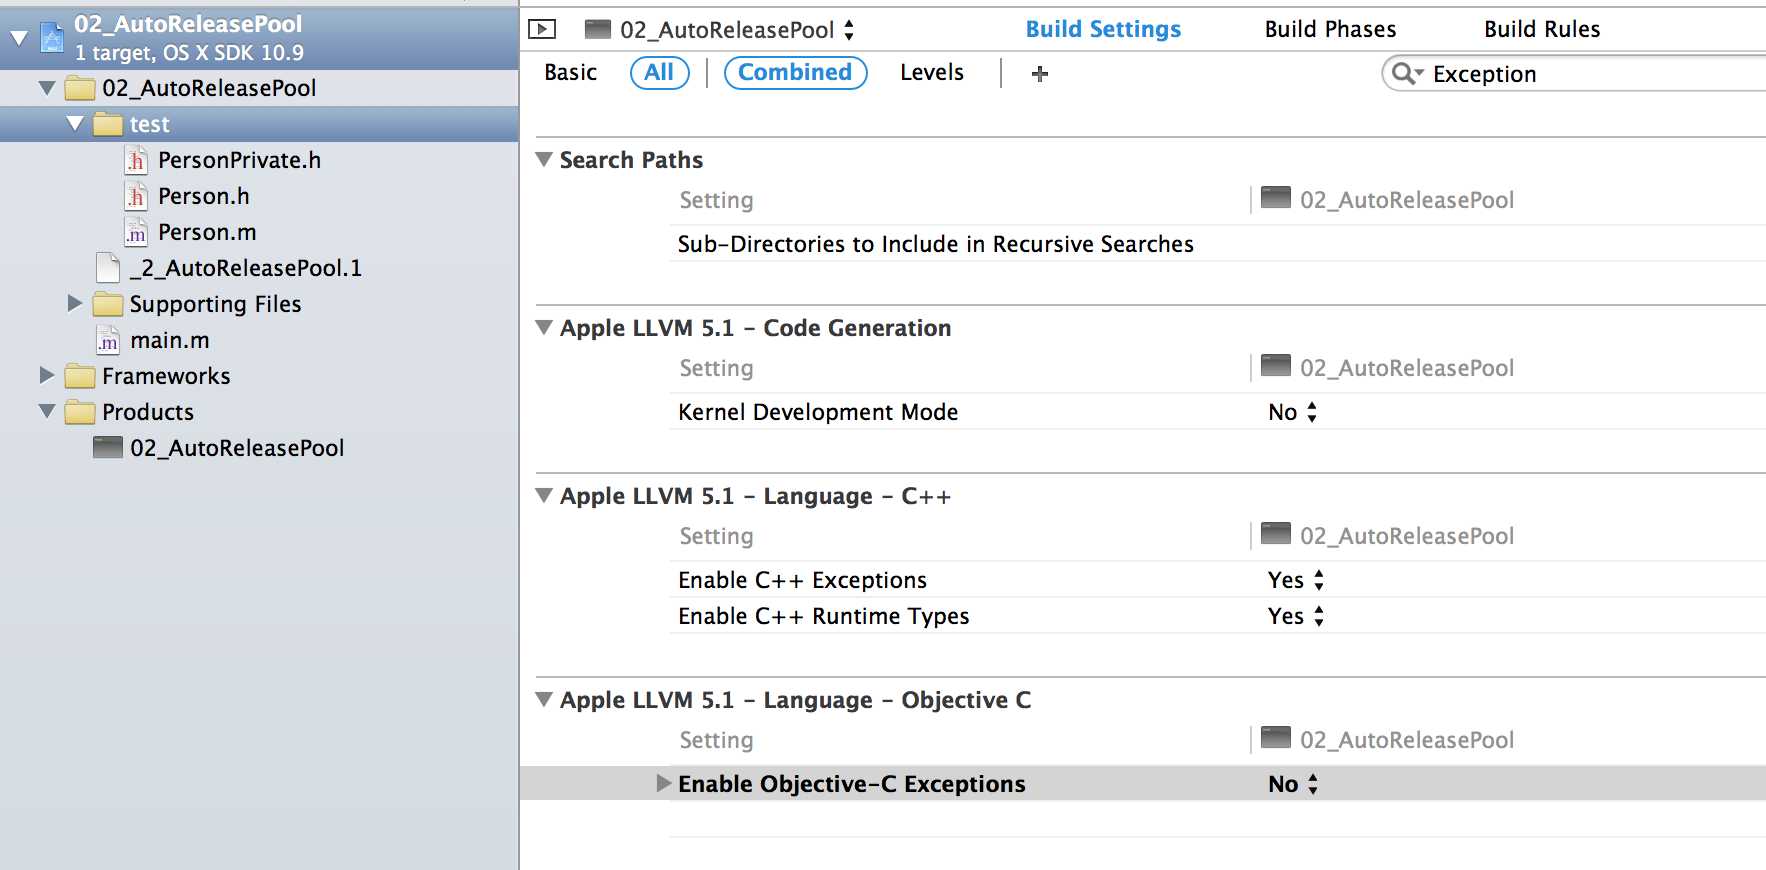1766x870 pixels.
Task: Add a build setting with the plus icon
Action: 1040,73
